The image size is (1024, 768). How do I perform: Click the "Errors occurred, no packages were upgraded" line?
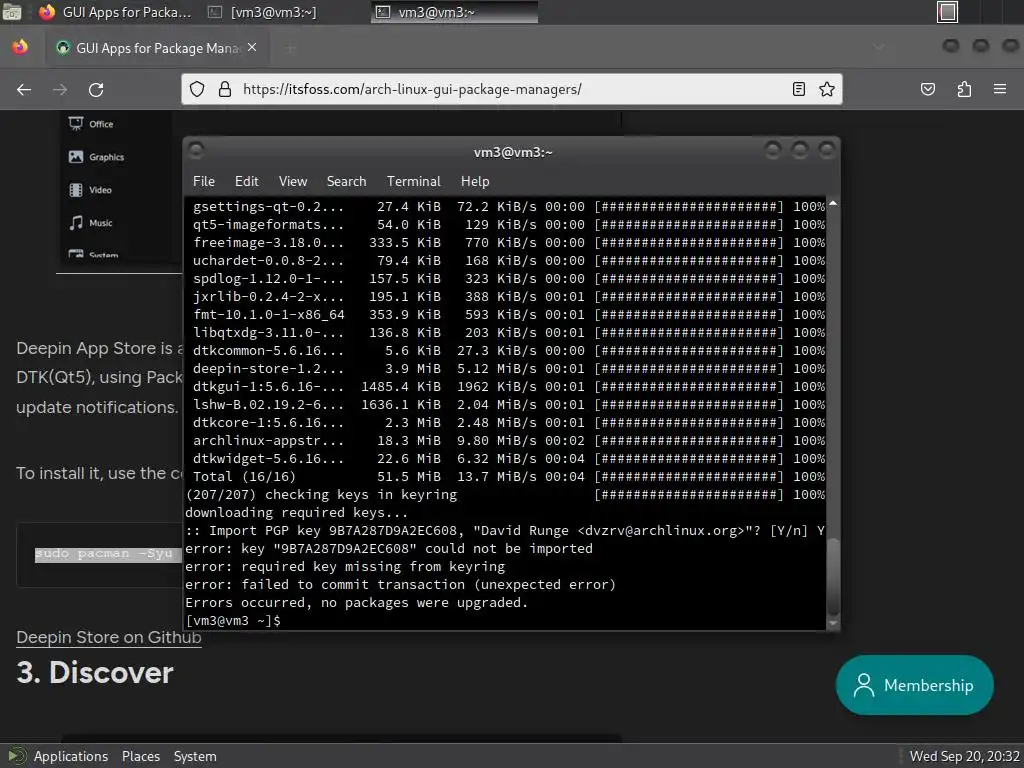point(357,603)
